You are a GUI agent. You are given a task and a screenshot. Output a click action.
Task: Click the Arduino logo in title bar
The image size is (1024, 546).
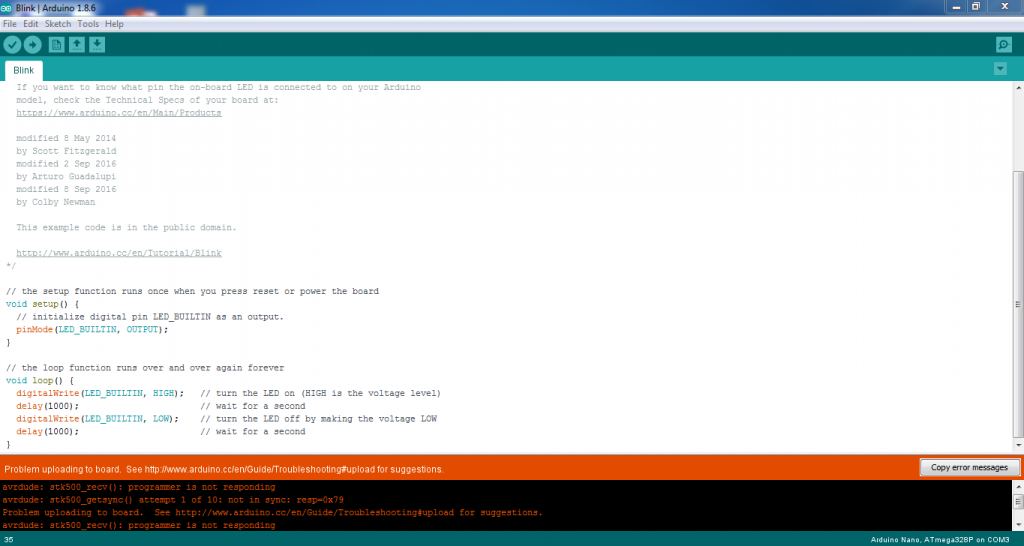[x=6, y=7]
